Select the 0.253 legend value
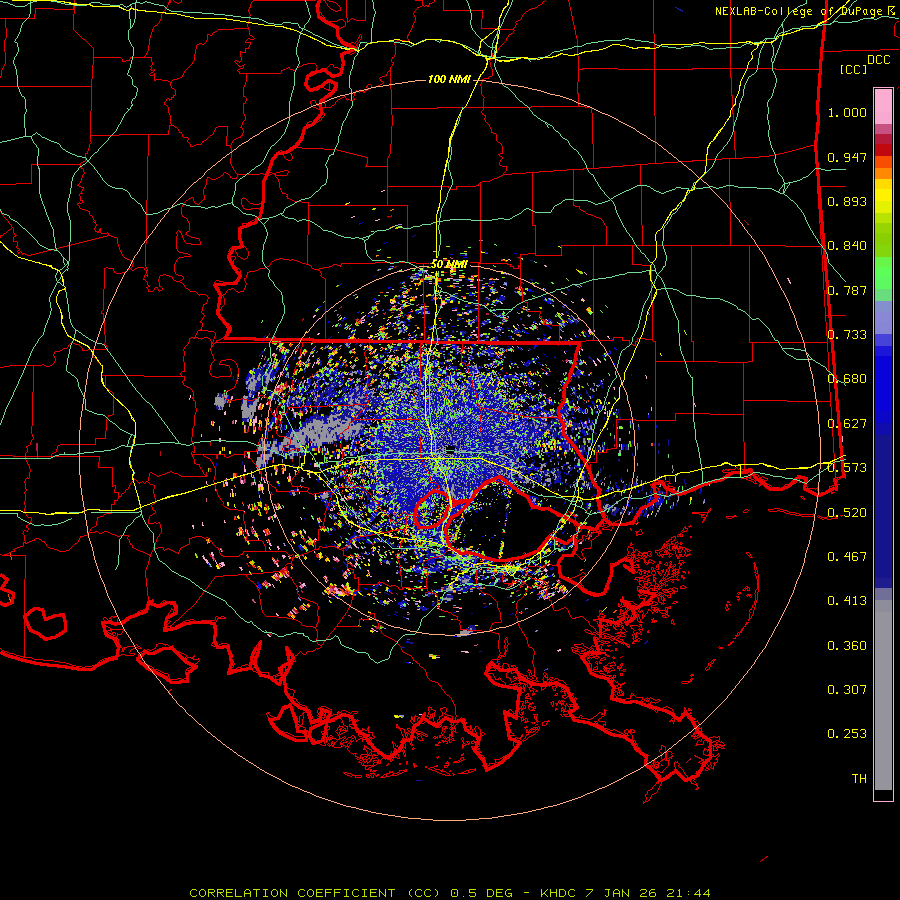 click(847, 734)
